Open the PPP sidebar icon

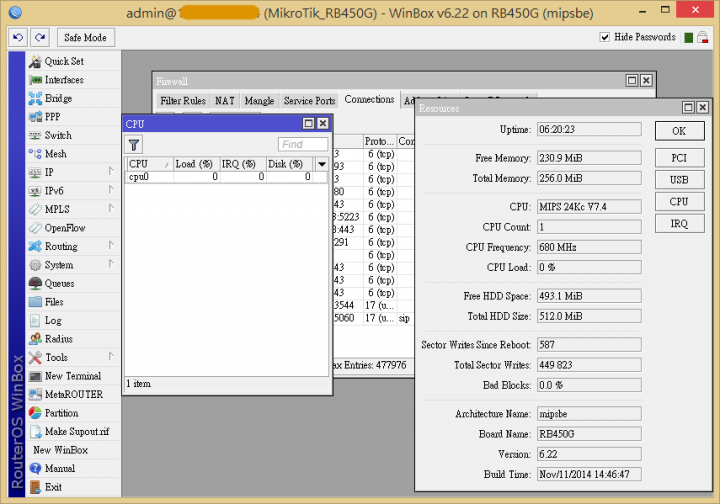35,117
